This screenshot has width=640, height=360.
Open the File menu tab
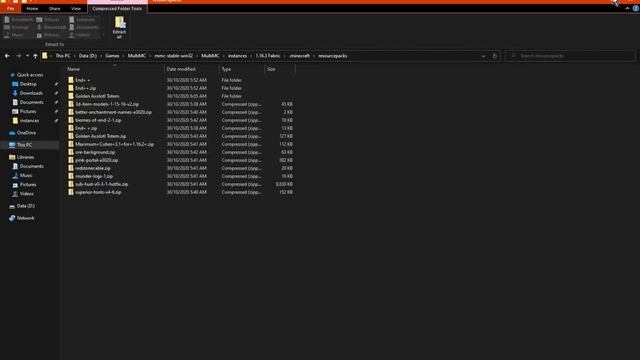pyautogui.click(x=11, y=9)
